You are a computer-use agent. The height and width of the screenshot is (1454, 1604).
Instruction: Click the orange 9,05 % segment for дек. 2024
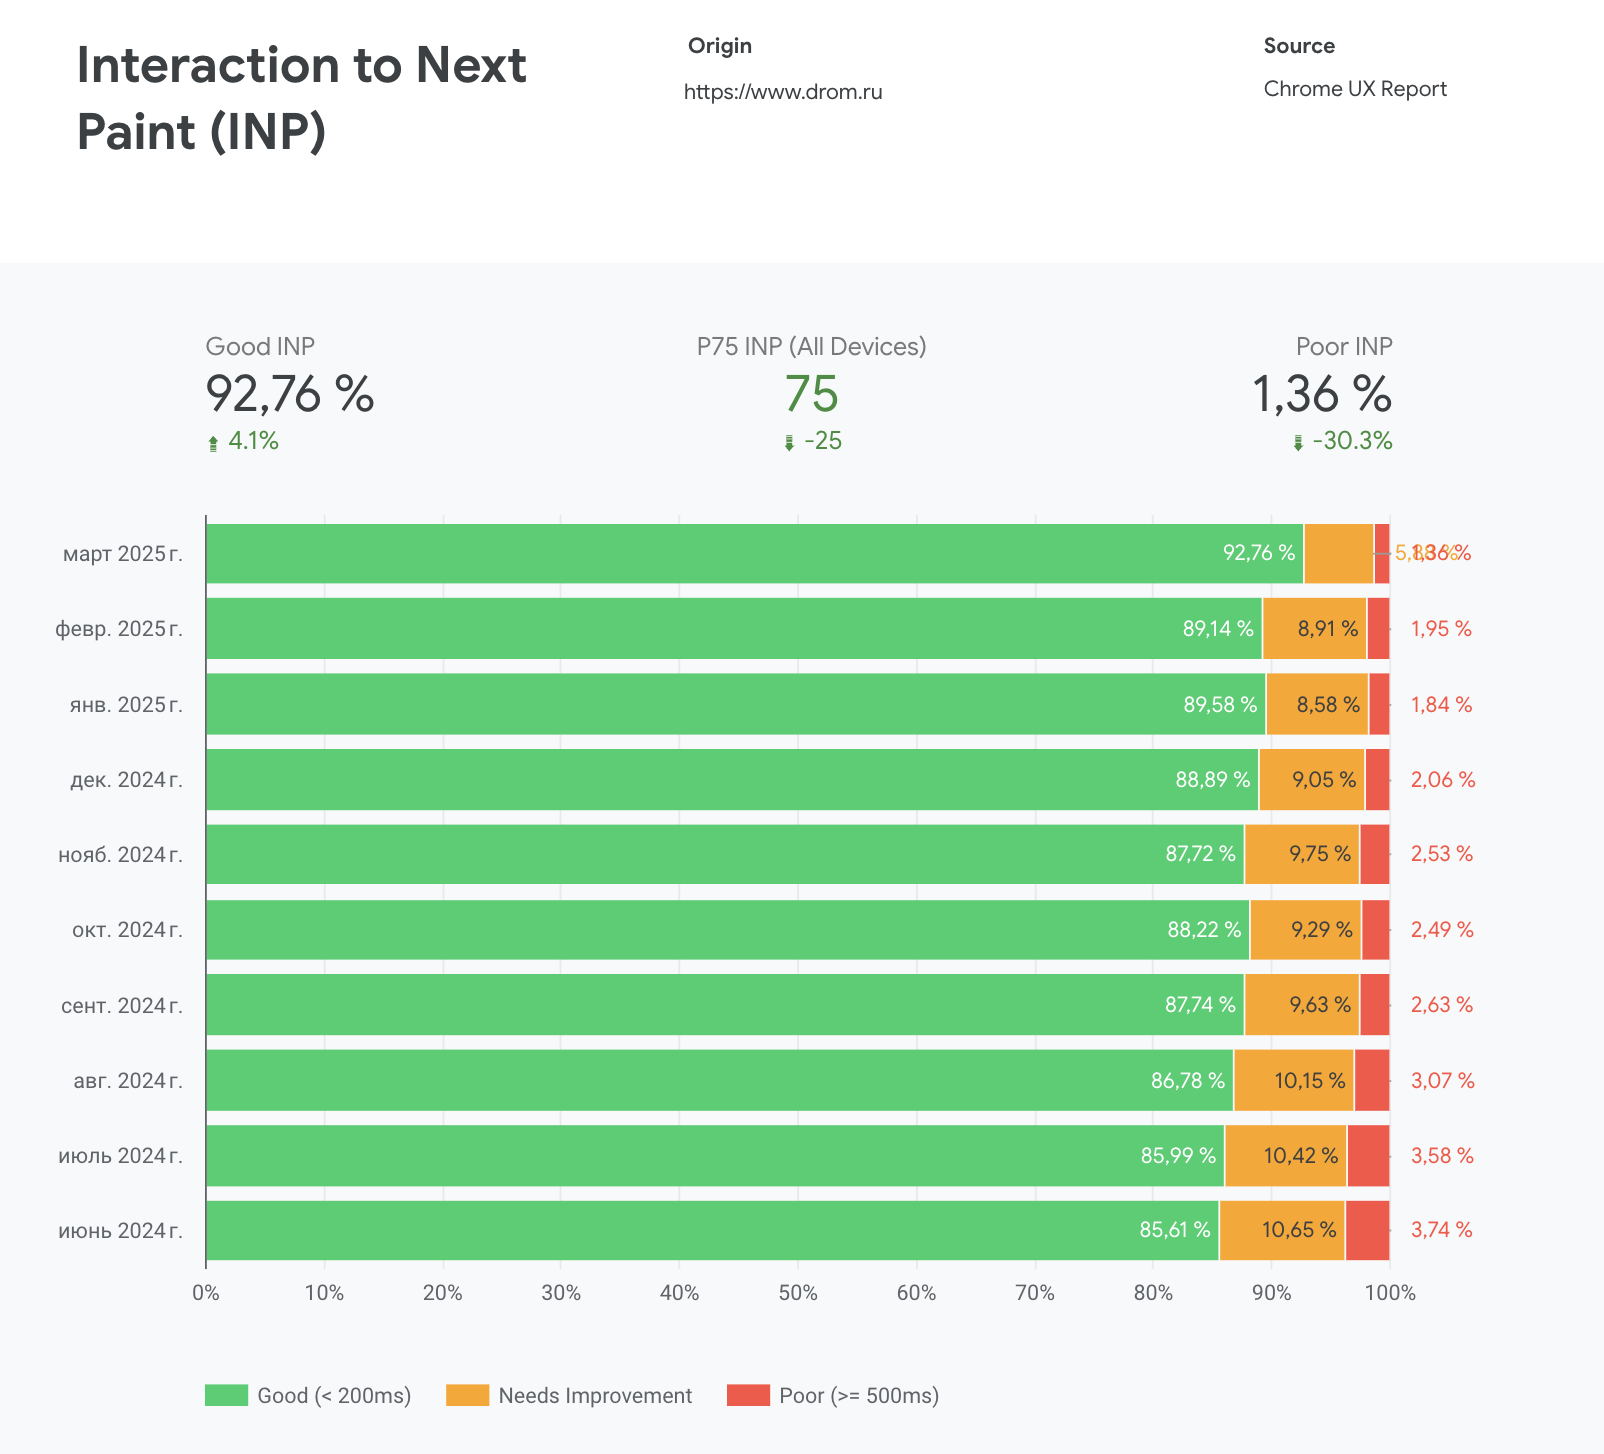pyautogui.click(x=1311, y=779)
